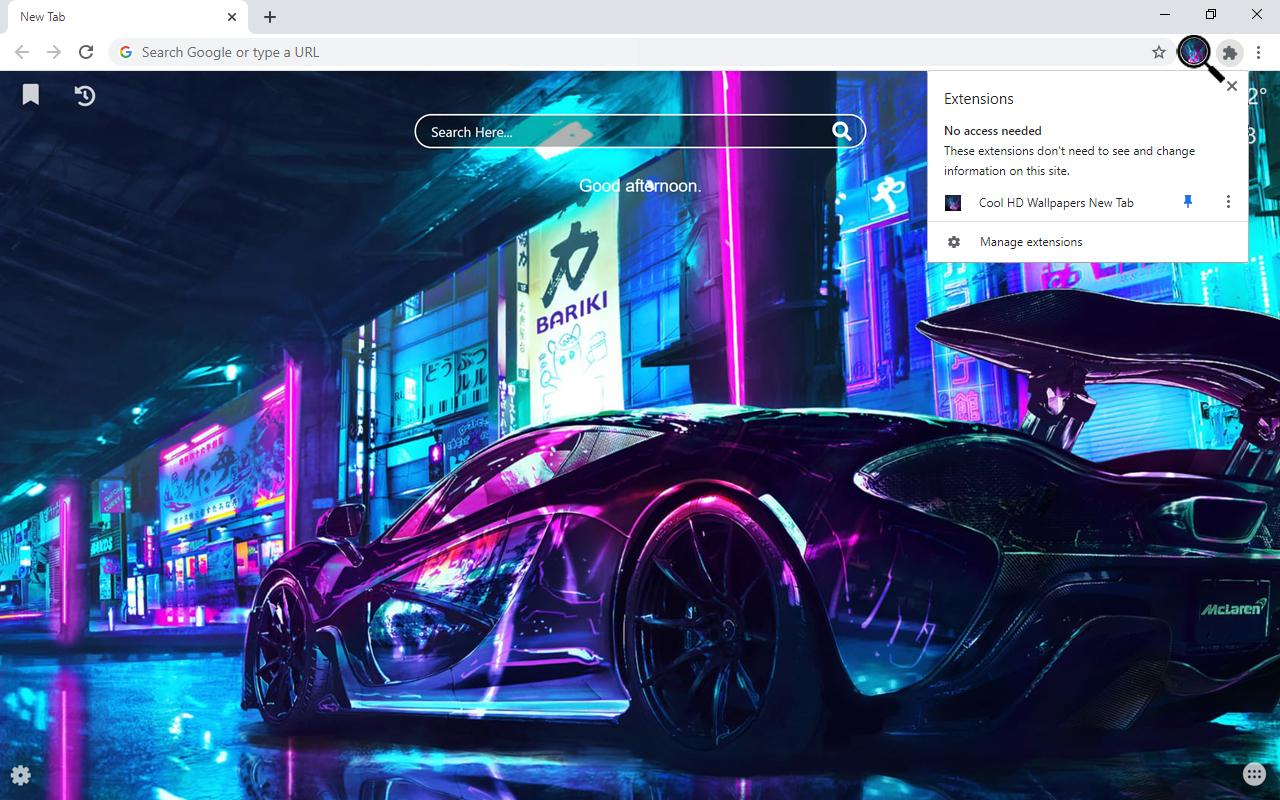Viewport: 1280px width, 800px height.
Task: Minimize the Chrome window
Action: (1165, 15)
